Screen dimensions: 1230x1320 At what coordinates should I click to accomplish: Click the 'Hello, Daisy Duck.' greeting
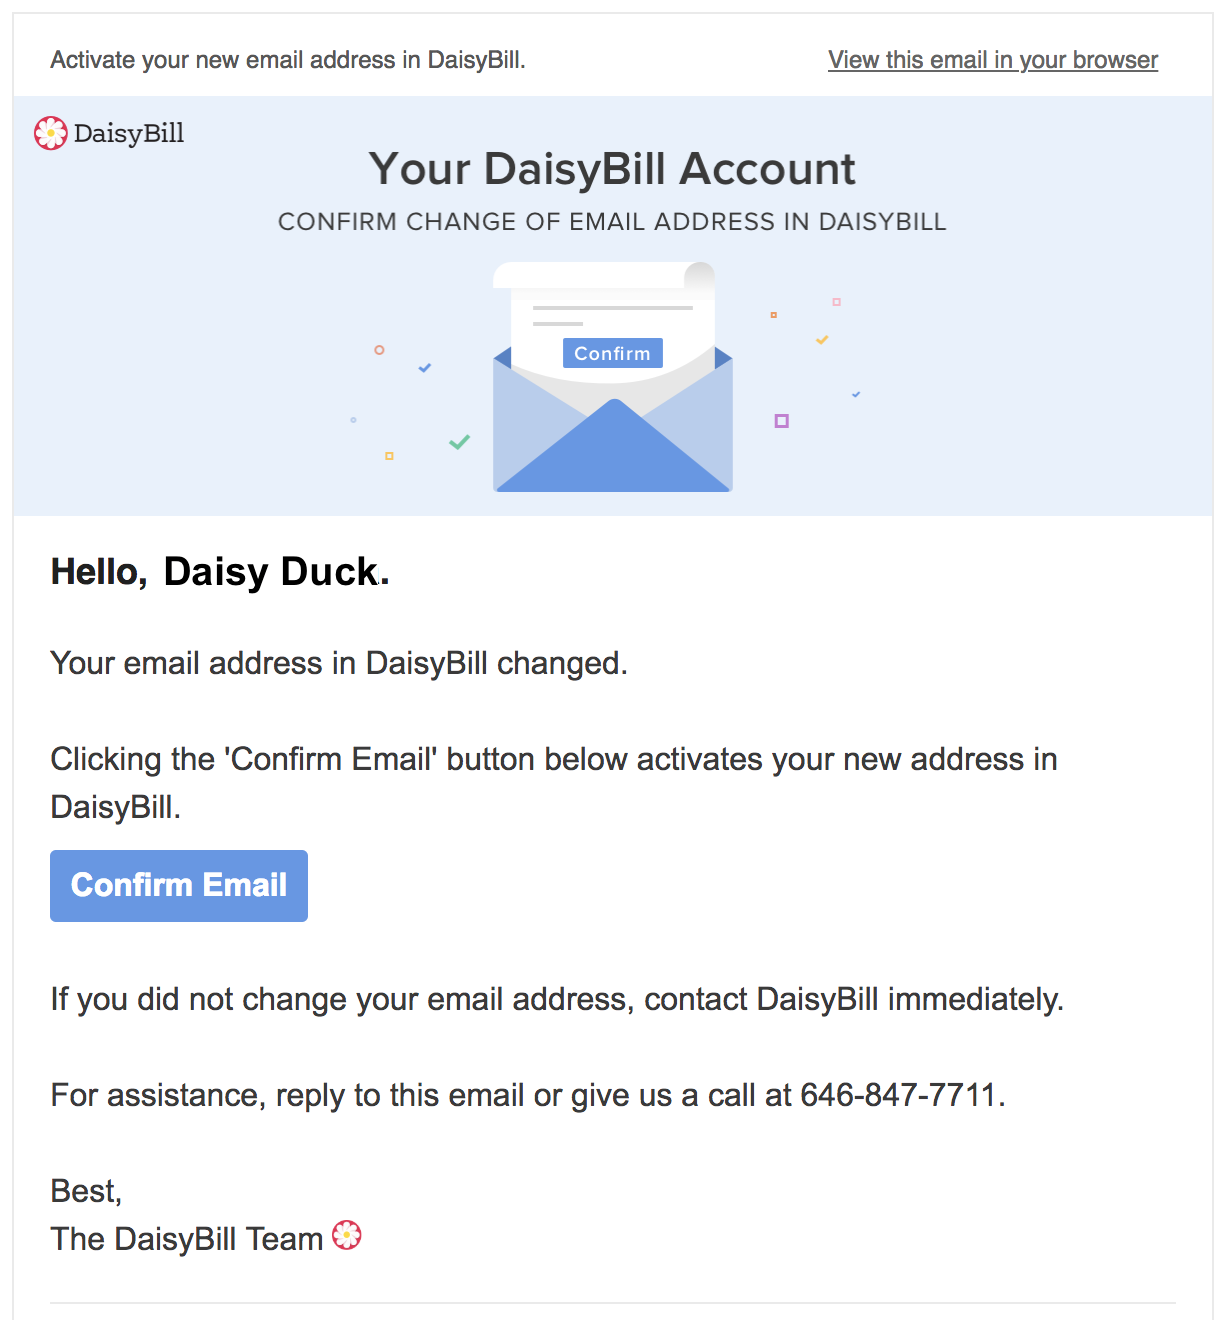(x=220, y=572)
